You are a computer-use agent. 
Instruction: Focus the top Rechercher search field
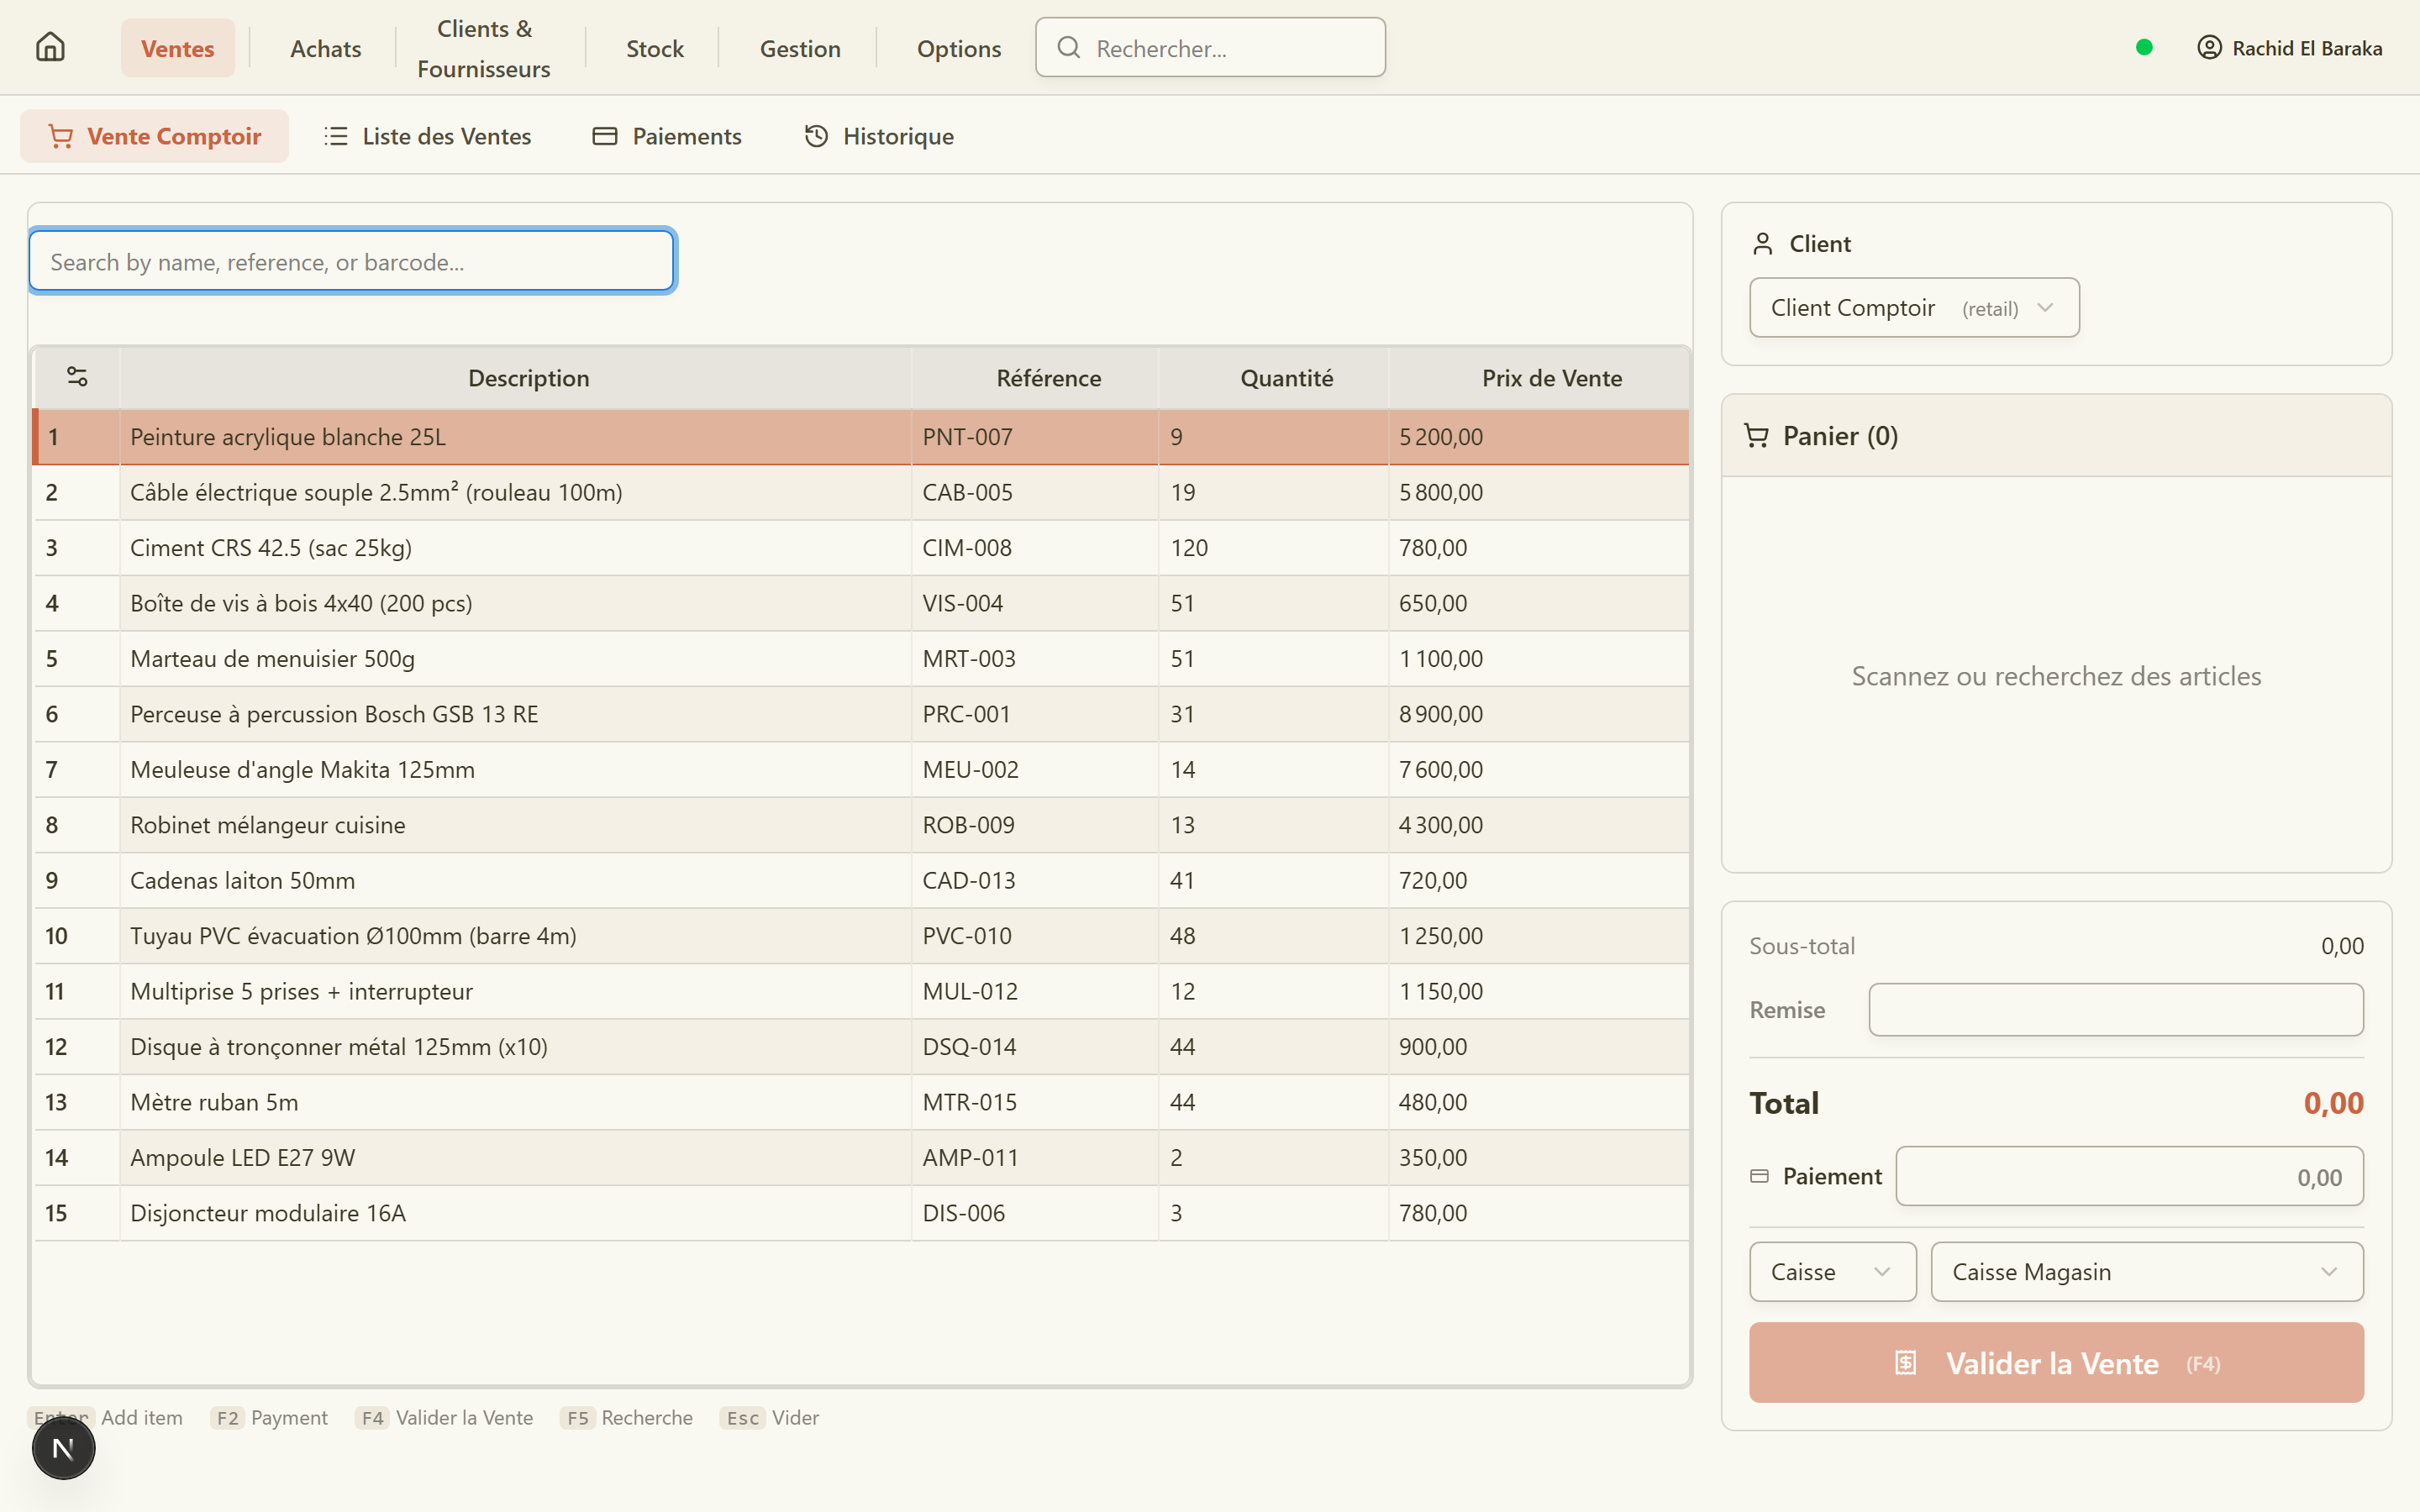coord(1210,47)
